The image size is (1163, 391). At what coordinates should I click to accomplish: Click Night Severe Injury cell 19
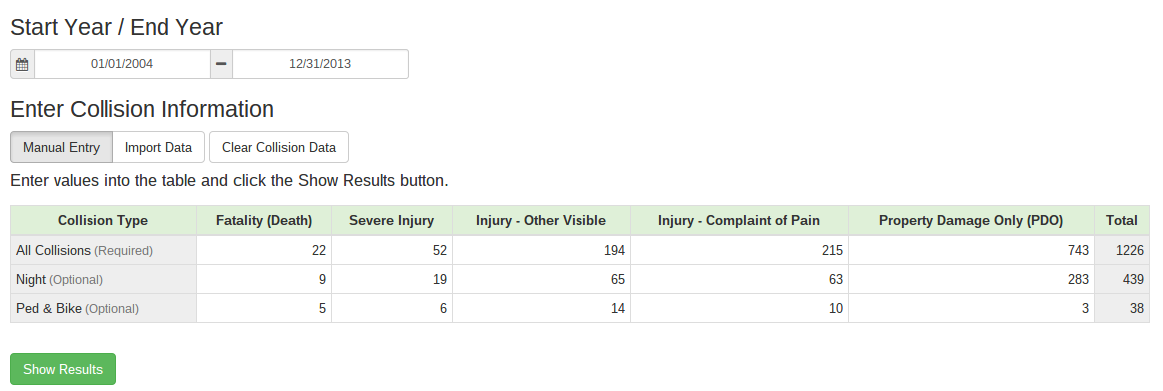point(392,279)
